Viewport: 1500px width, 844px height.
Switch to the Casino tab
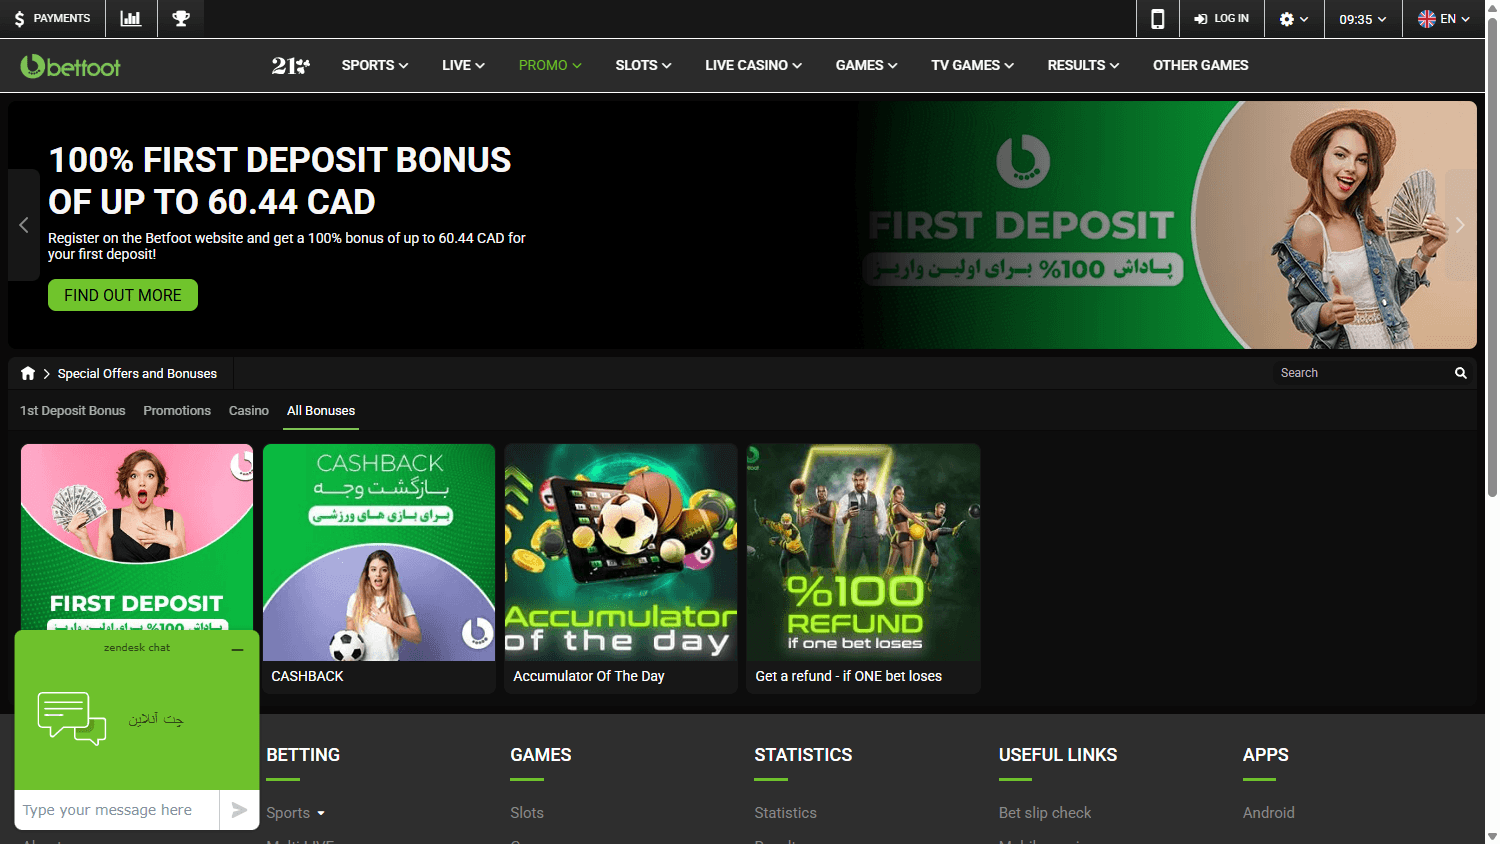(x=249, y=411)
